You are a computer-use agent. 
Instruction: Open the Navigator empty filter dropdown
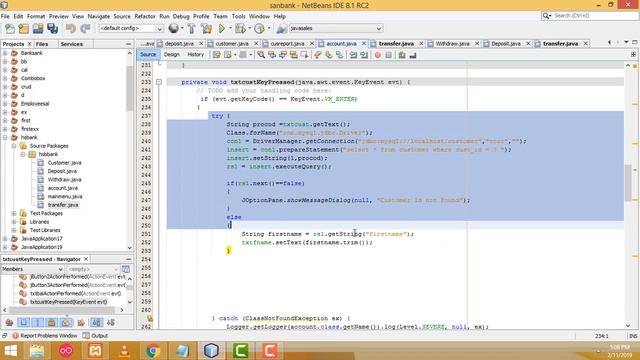pyautogui.click(x=93, y=269)
